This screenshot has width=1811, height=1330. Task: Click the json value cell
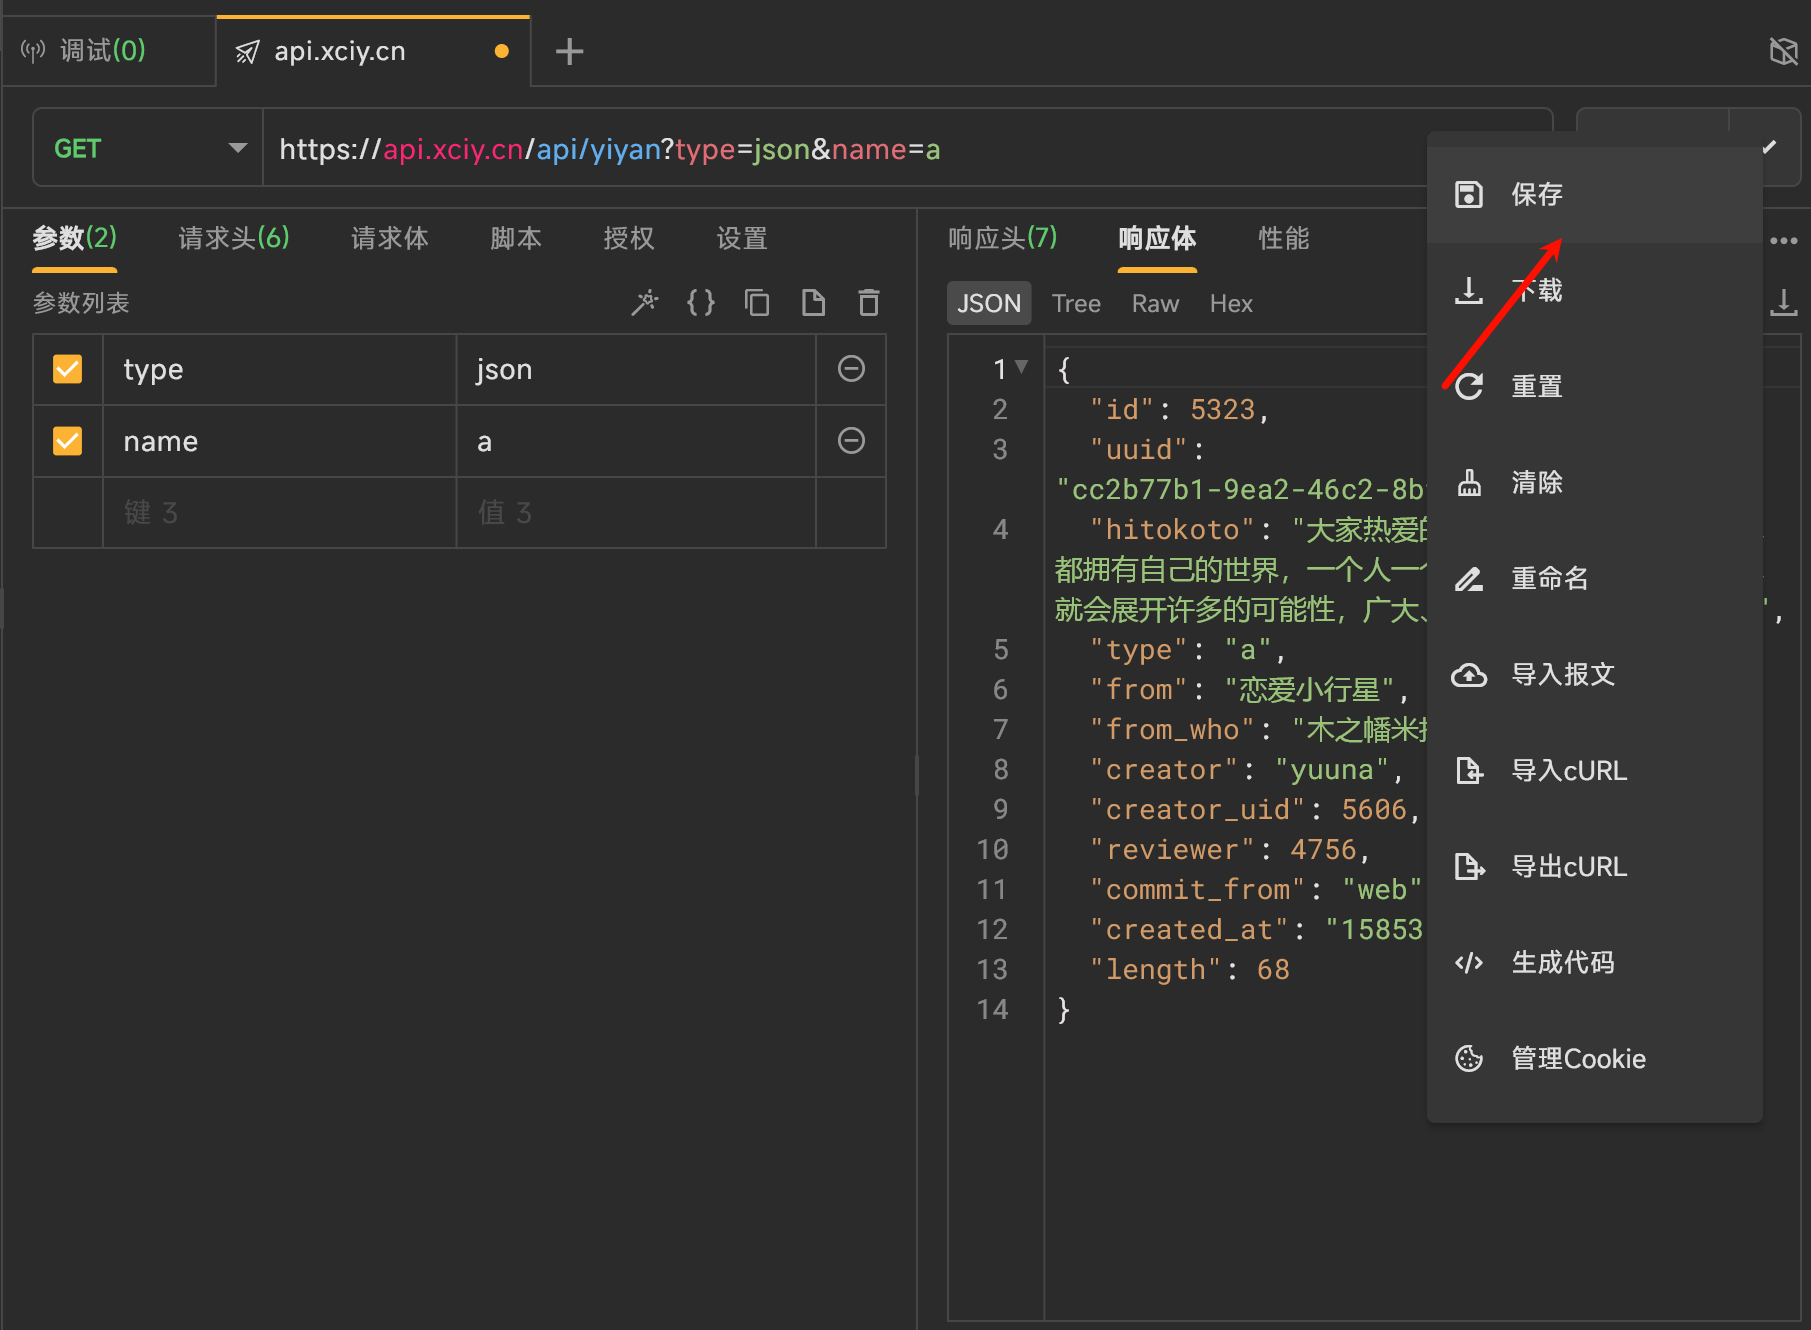click(636, 370)
